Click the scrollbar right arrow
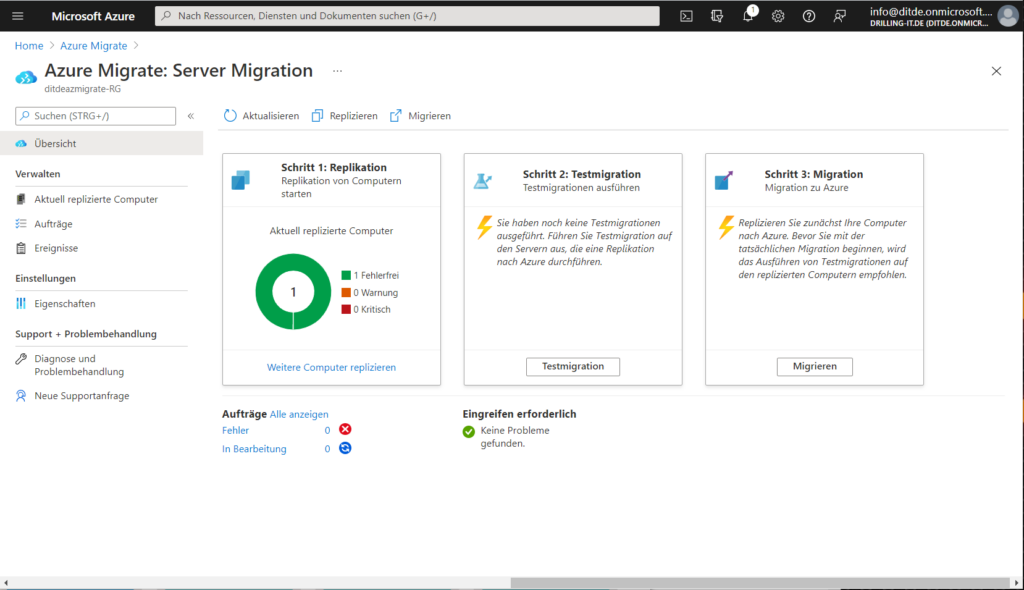The width and height of the screenshot is (1024, 590). pos(1016,583)
